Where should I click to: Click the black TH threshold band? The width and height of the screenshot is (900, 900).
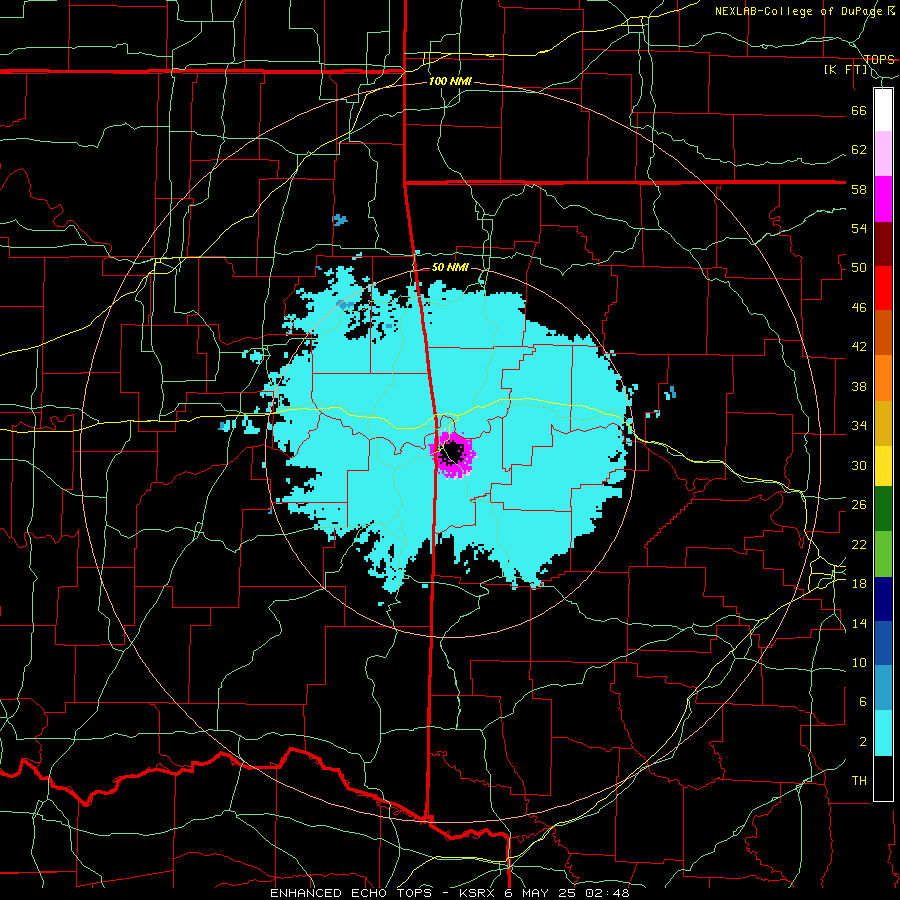click(x=883, y=778)
